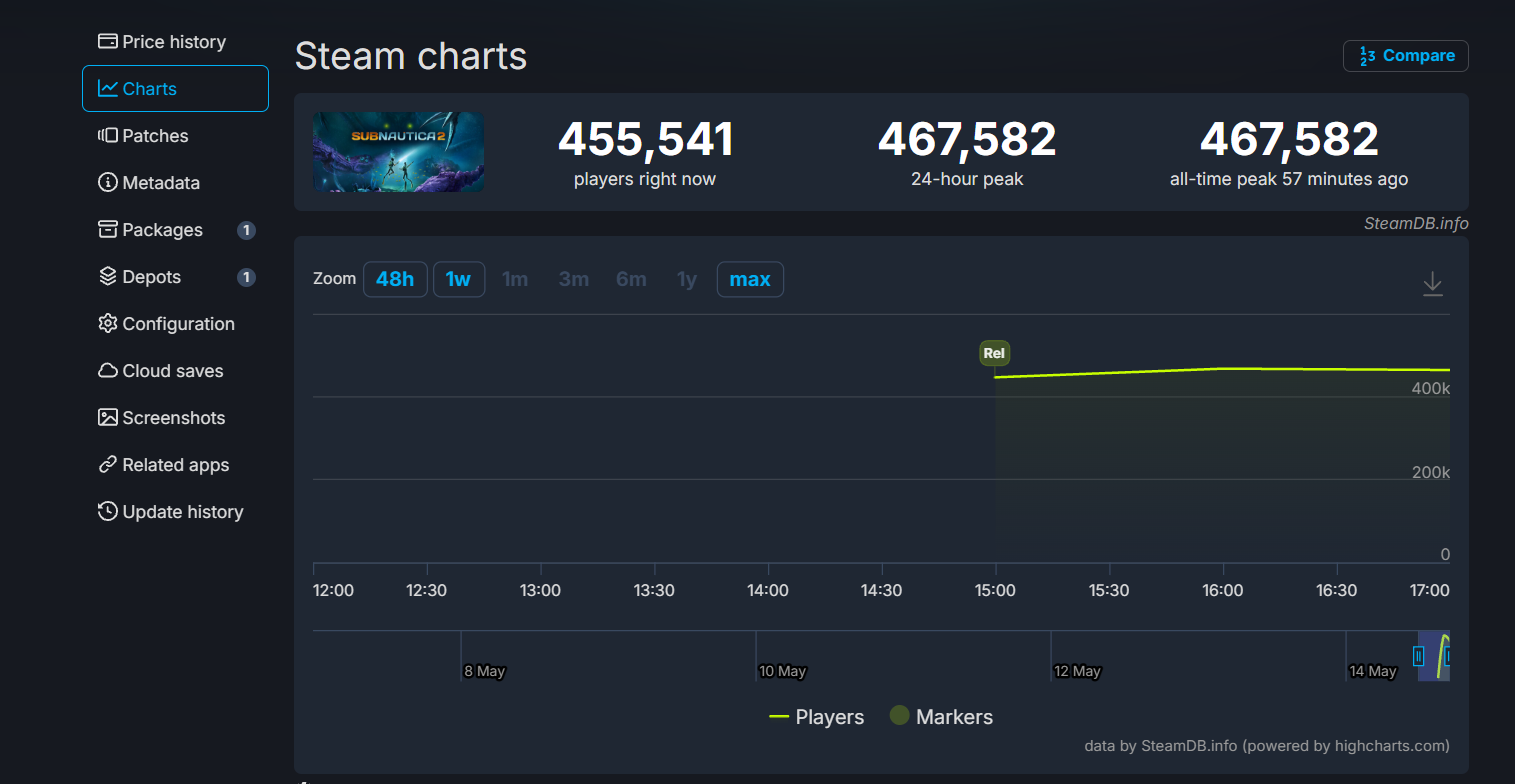The width and height of the screenshot is (1515, 784).
Task: Click the all-time peak 57 minutes ago text
Action: coord(1289,180)
